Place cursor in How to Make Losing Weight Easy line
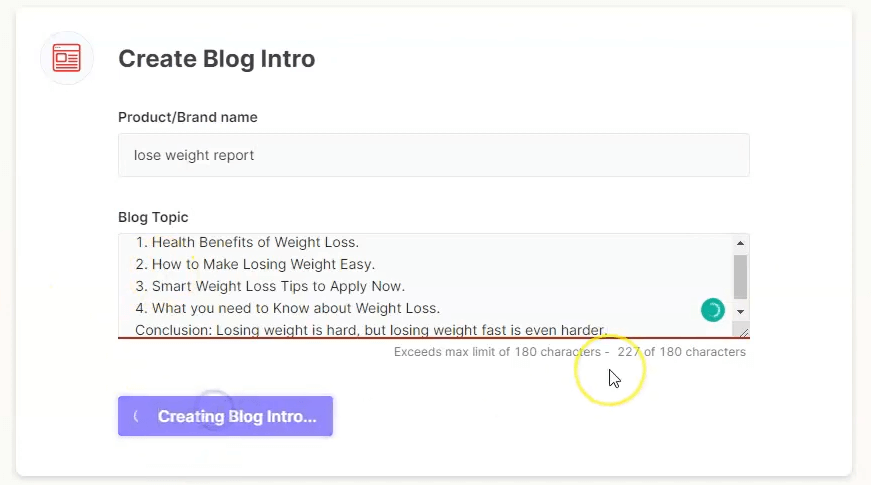This screenshot has width=871, height=485. [x=256, y=264]
